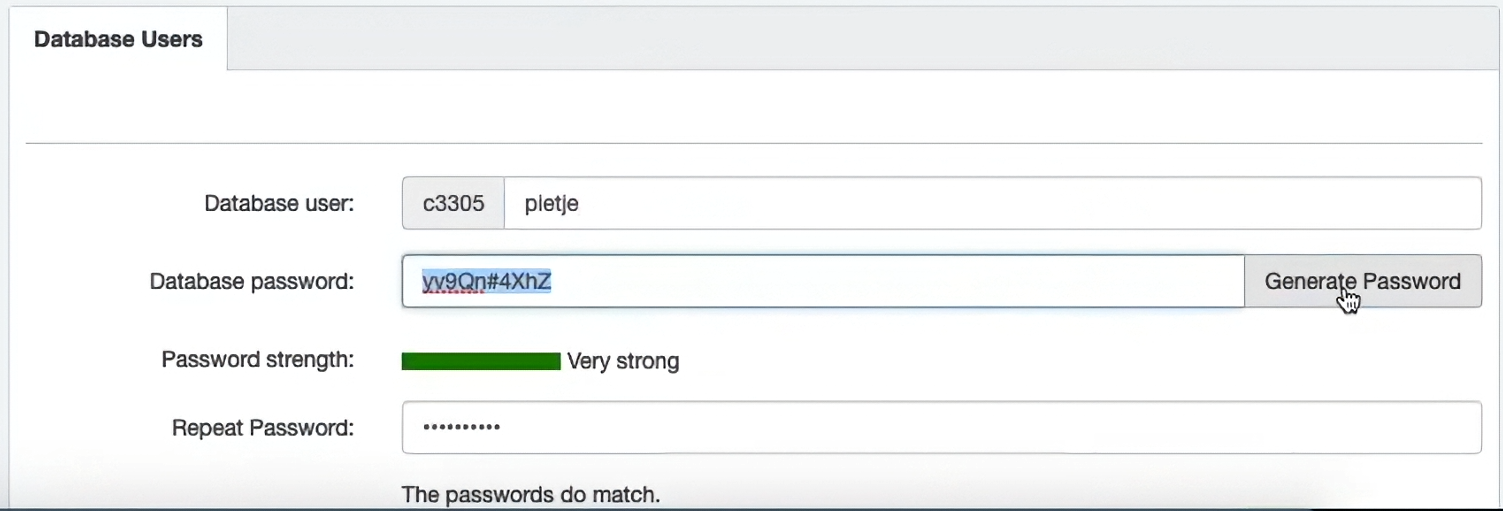Click the highlighted yv9Qn#4XhZ password text

pyautogui.click(x=487, y=282)
